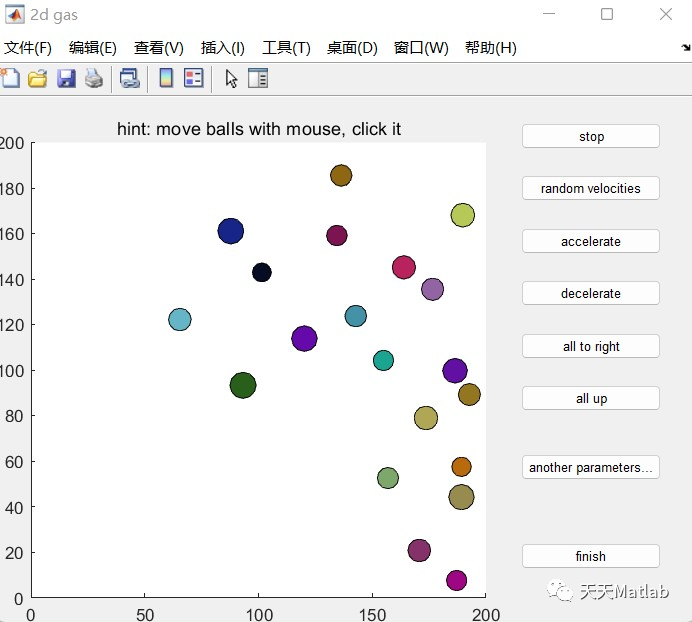Image resolution: width=692 pixels, height=622 pixels.
Task: Insert colorbar using the toolbar icon
Action: (x=166, y=78)
